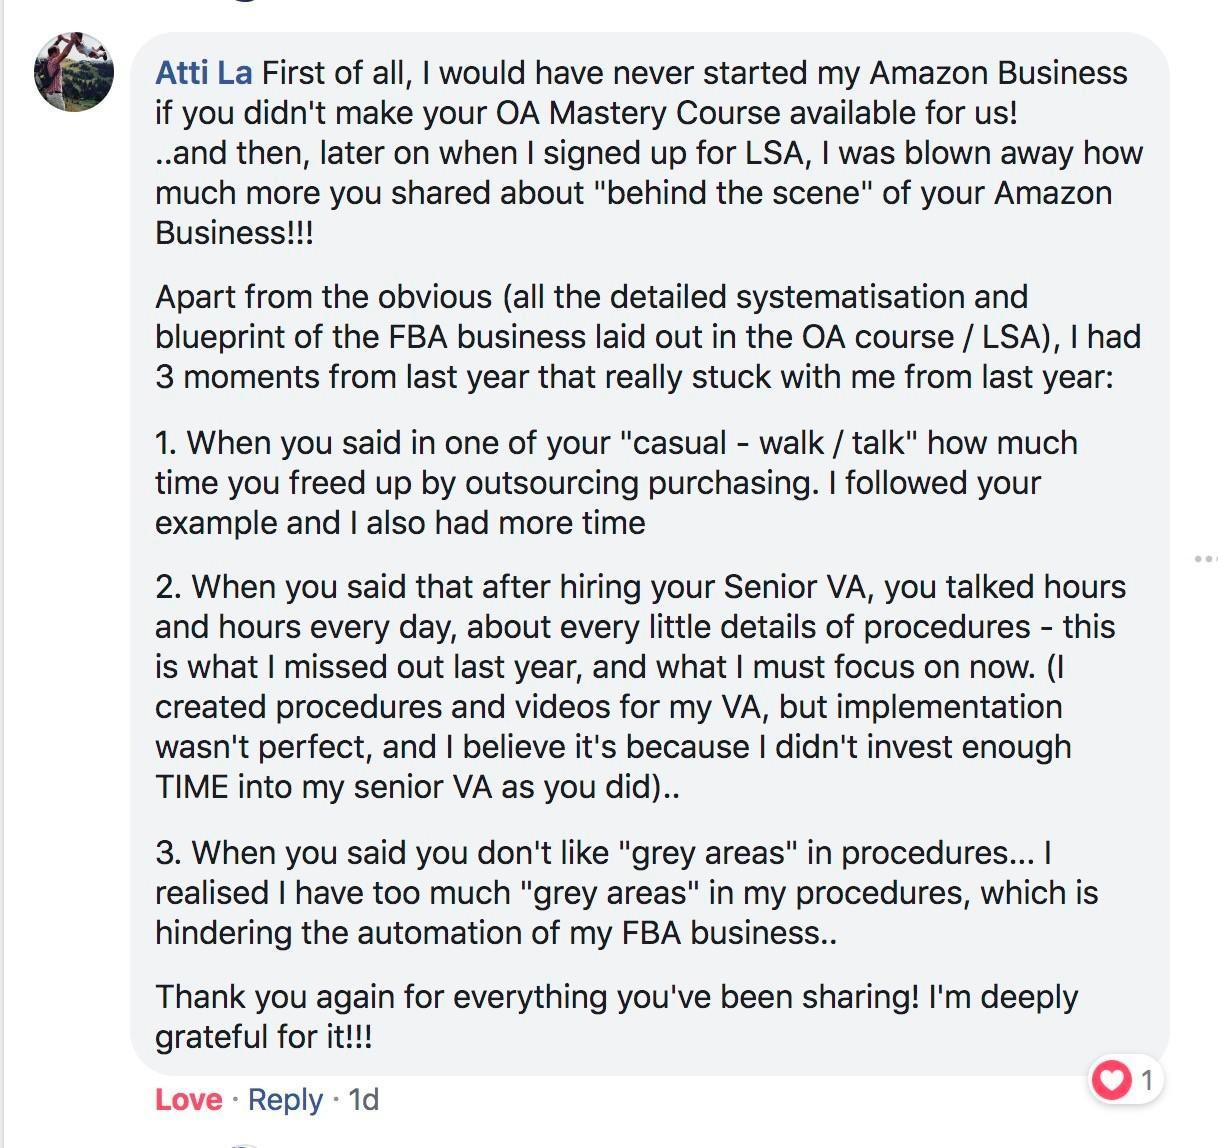This screenshot has height=1148, width=1218.
Task: Click the heart reaction icon
Action: (x=1111, y=1080)
